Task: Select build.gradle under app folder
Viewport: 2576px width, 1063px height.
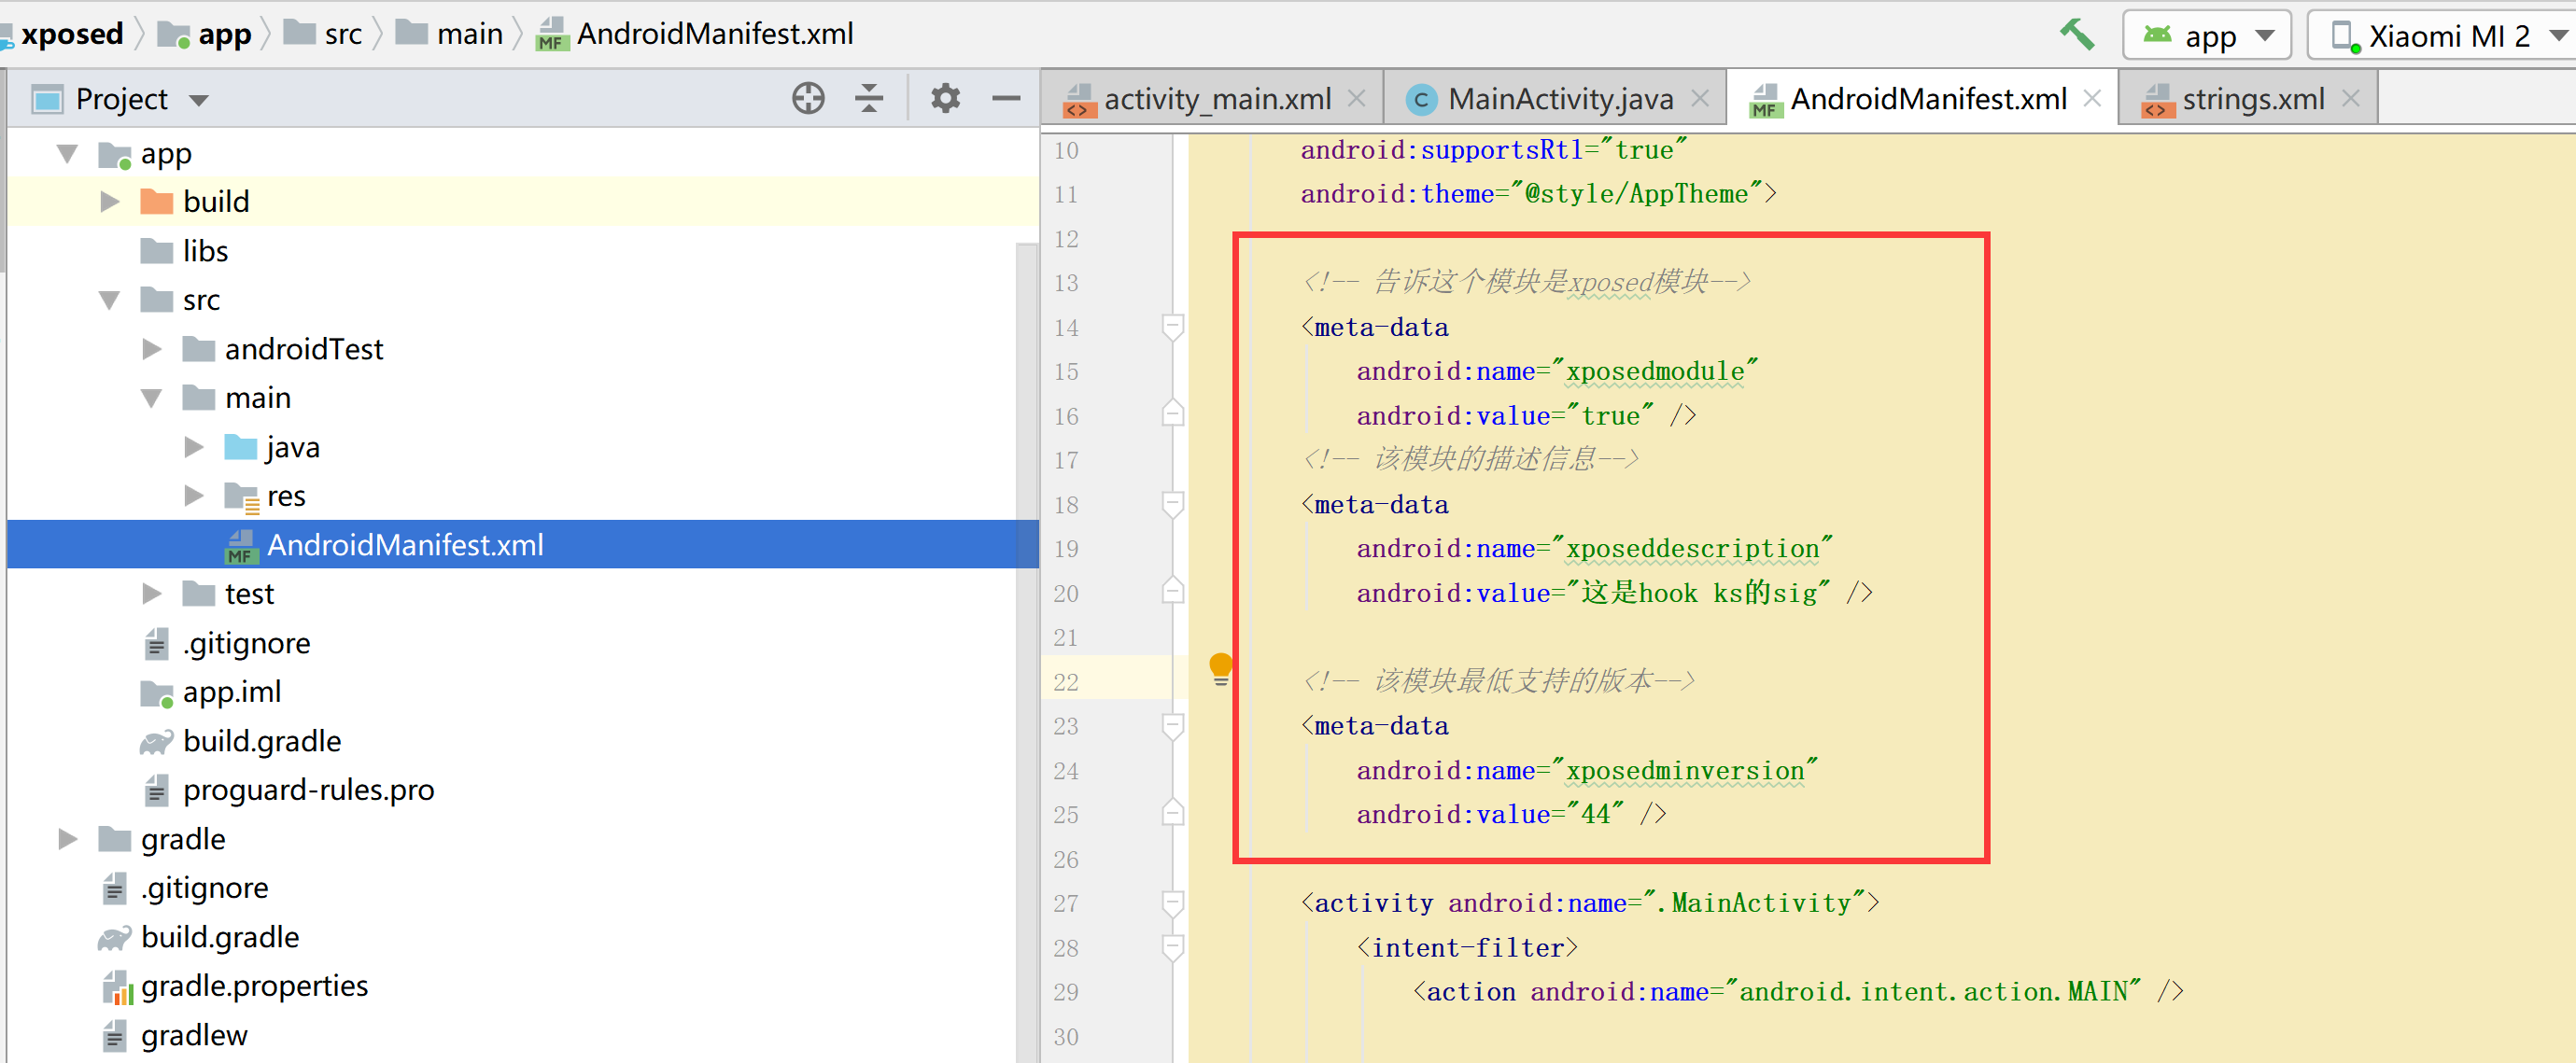Action: [261, 741]
